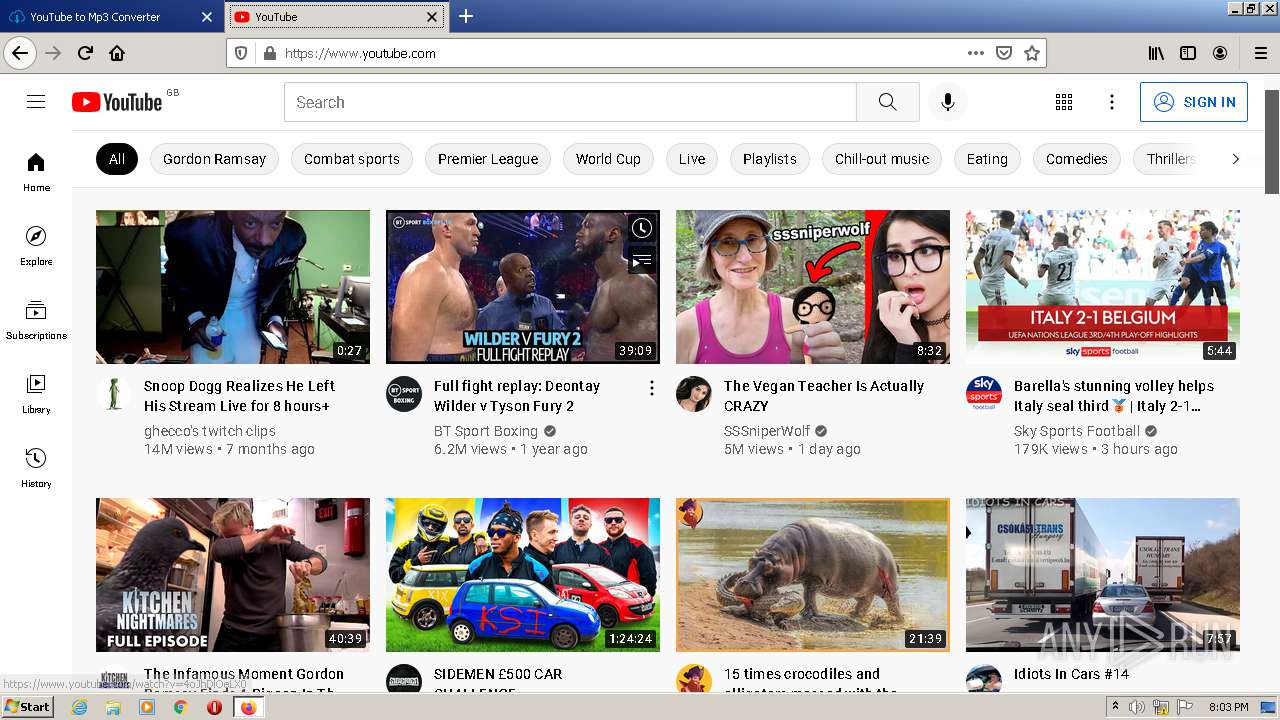Play hippo and crocodile video thumbnail
This screenshot has width=1280, height=720.
(x=813, y=575)
